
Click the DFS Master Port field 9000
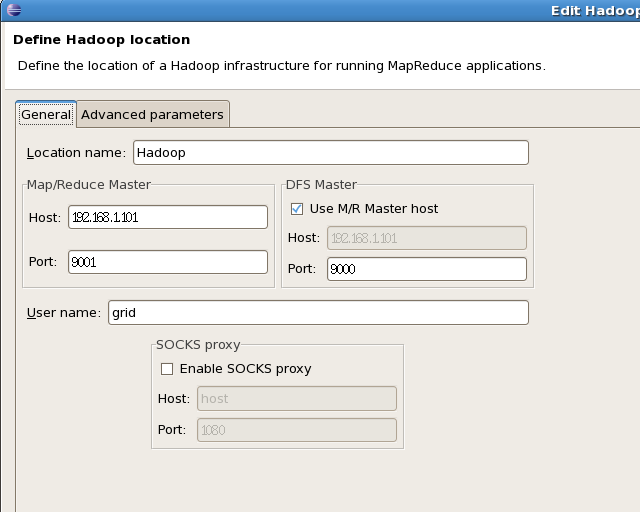click(427, 269)
